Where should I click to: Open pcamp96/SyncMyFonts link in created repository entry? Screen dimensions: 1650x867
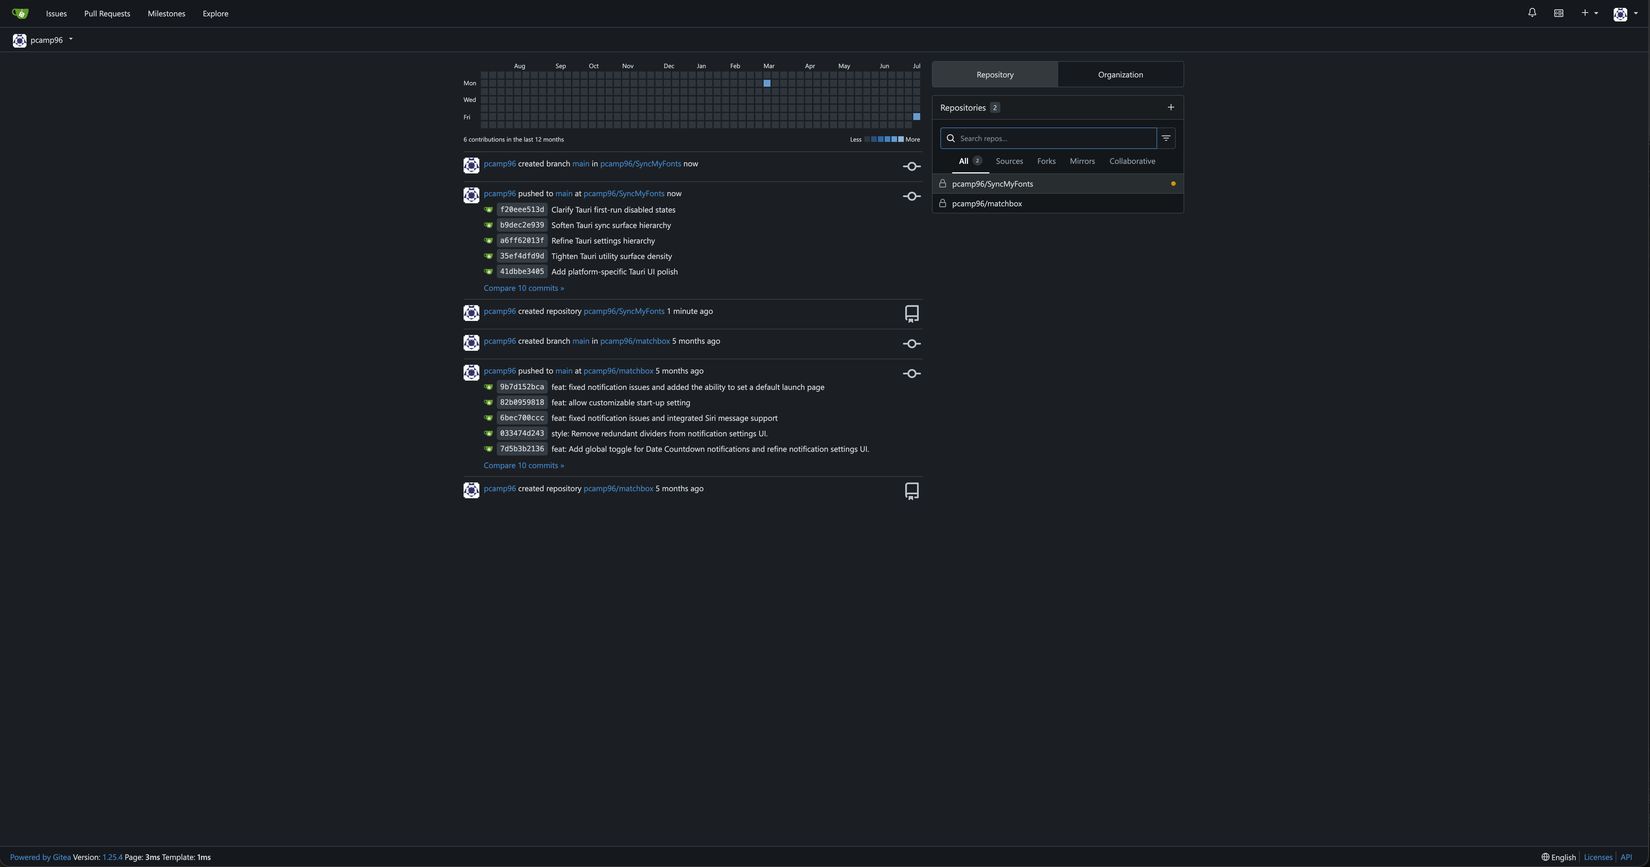click(624, 312)
